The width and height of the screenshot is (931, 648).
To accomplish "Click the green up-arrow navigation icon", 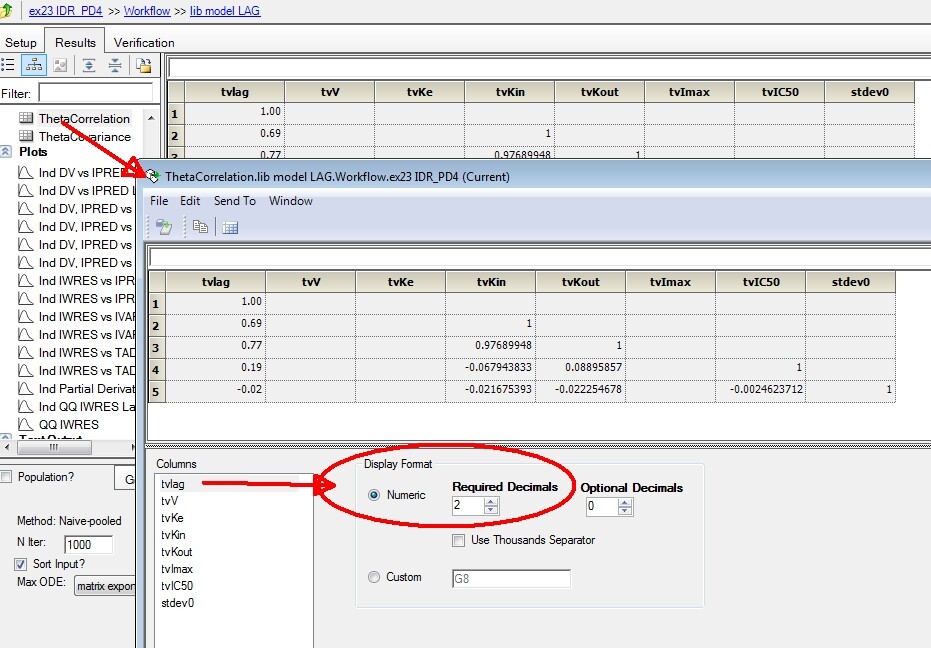I will point(6,10).
